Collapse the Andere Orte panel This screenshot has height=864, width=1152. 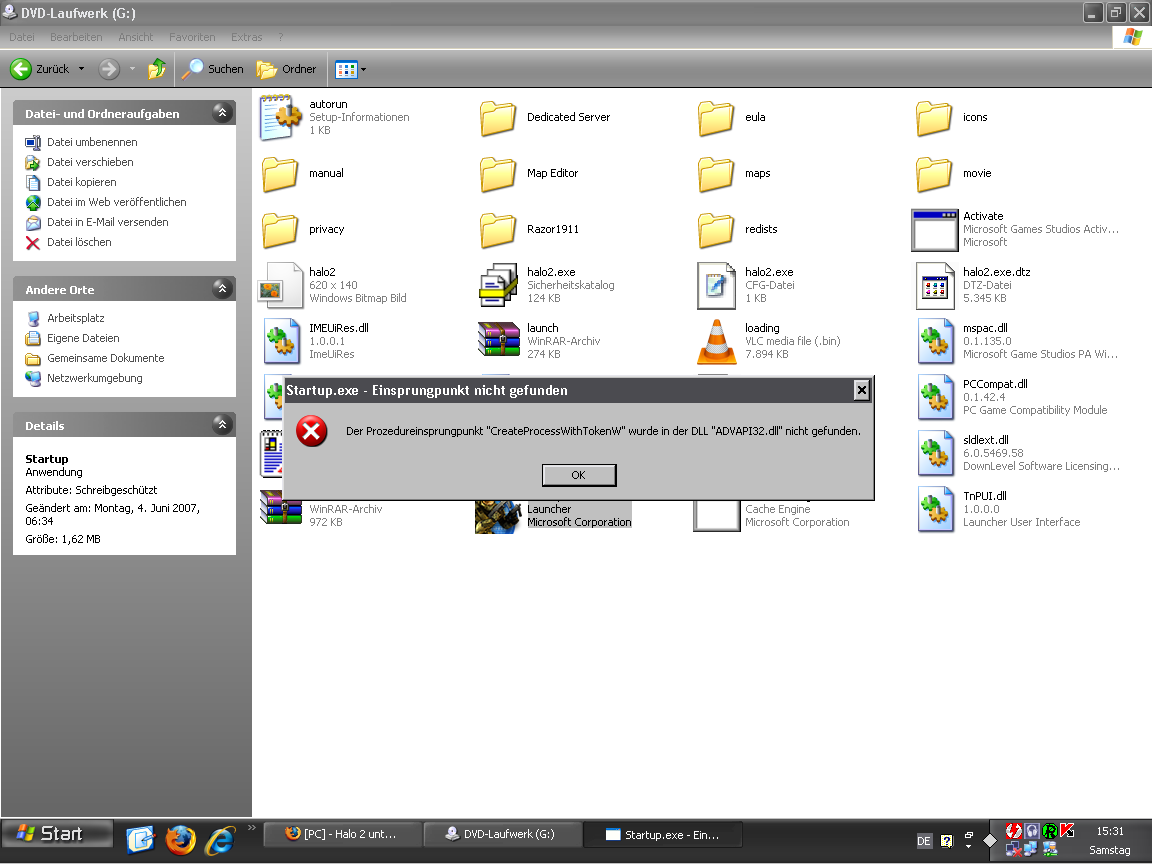point(222,289)
